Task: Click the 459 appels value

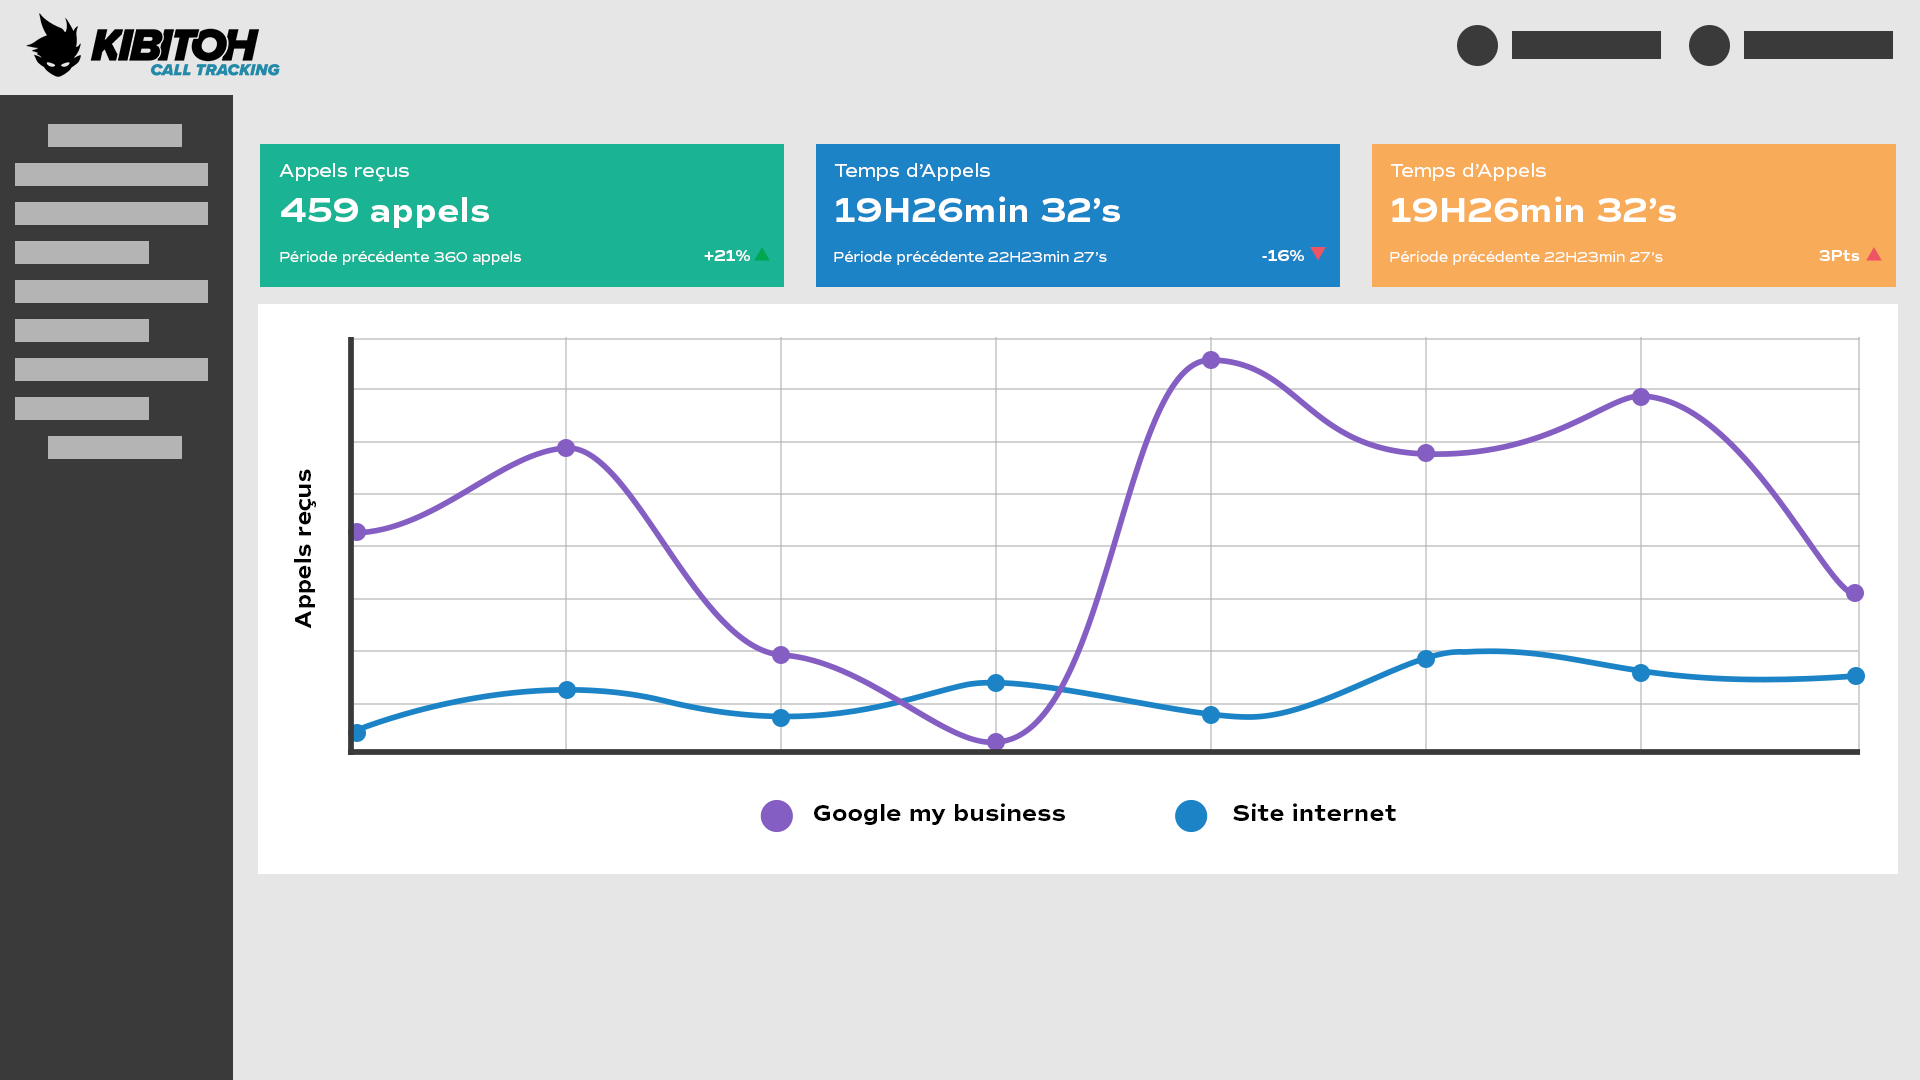Action: [385, 211]
